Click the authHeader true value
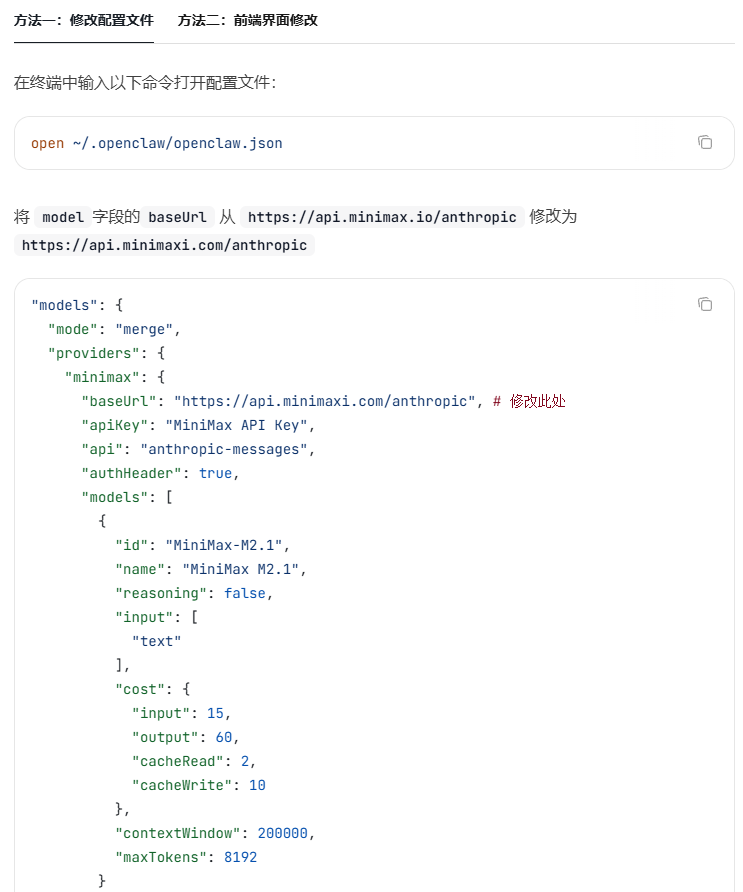This screenshot has width=743, height=892. (215, 473)
